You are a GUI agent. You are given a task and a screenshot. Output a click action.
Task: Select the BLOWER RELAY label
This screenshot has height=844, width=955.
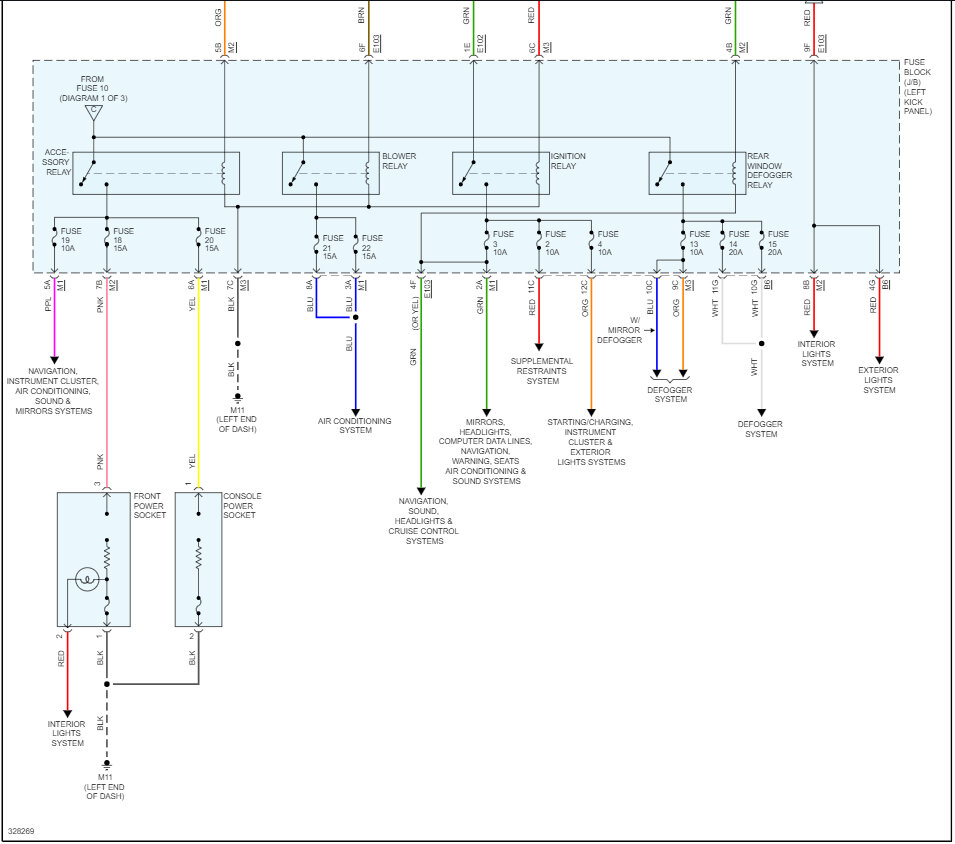point(399,161)
